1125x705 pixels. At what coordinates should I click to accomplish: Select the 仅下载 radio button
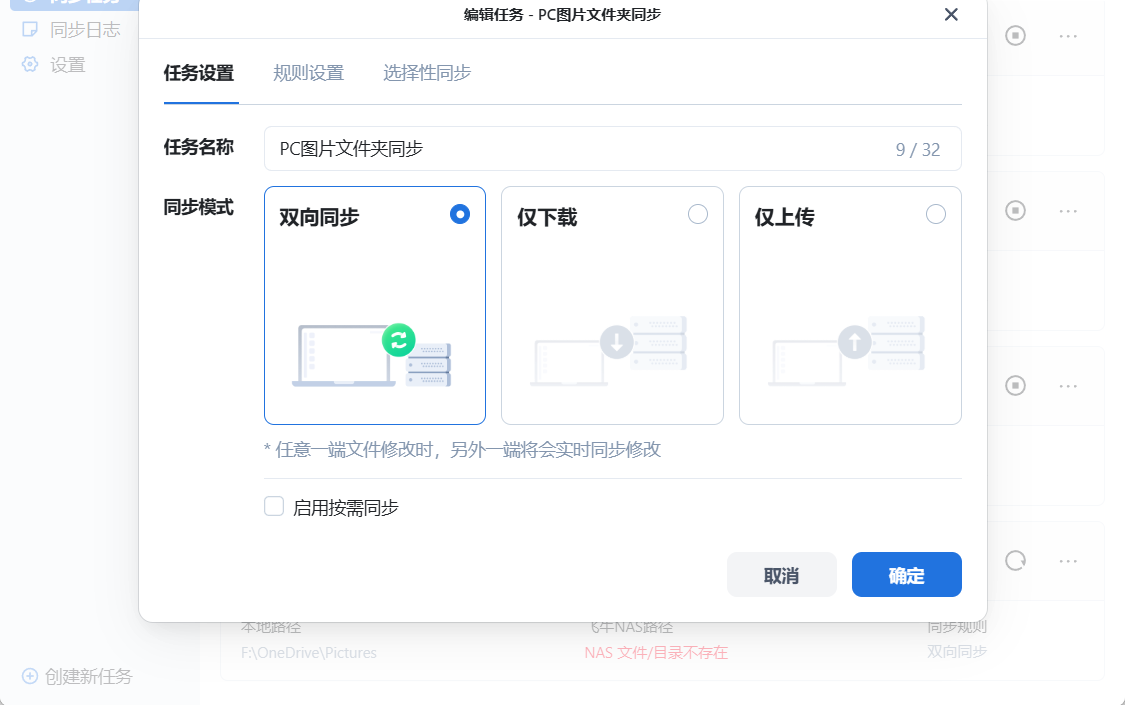698,214
